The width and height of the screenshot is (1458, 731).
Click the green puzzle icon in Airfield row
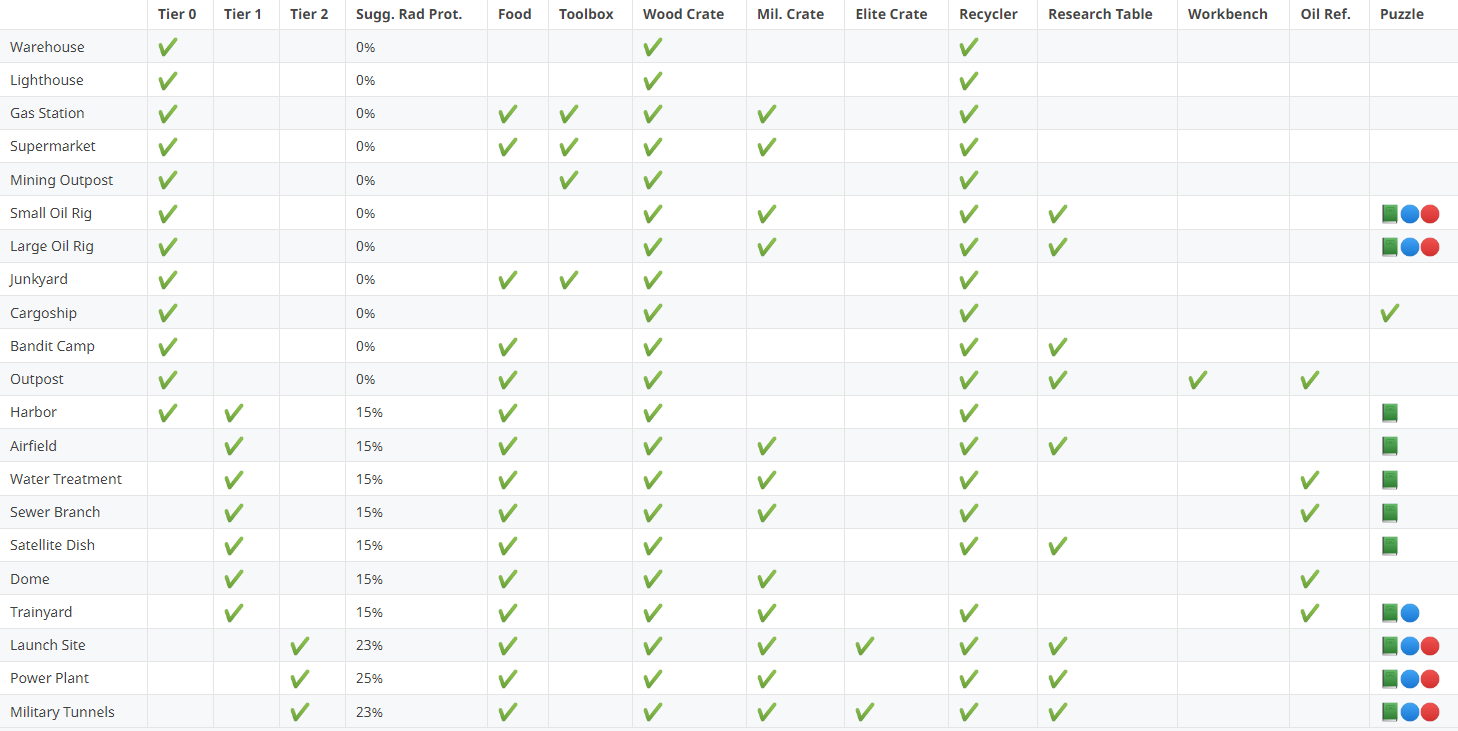coord(1389,446)
